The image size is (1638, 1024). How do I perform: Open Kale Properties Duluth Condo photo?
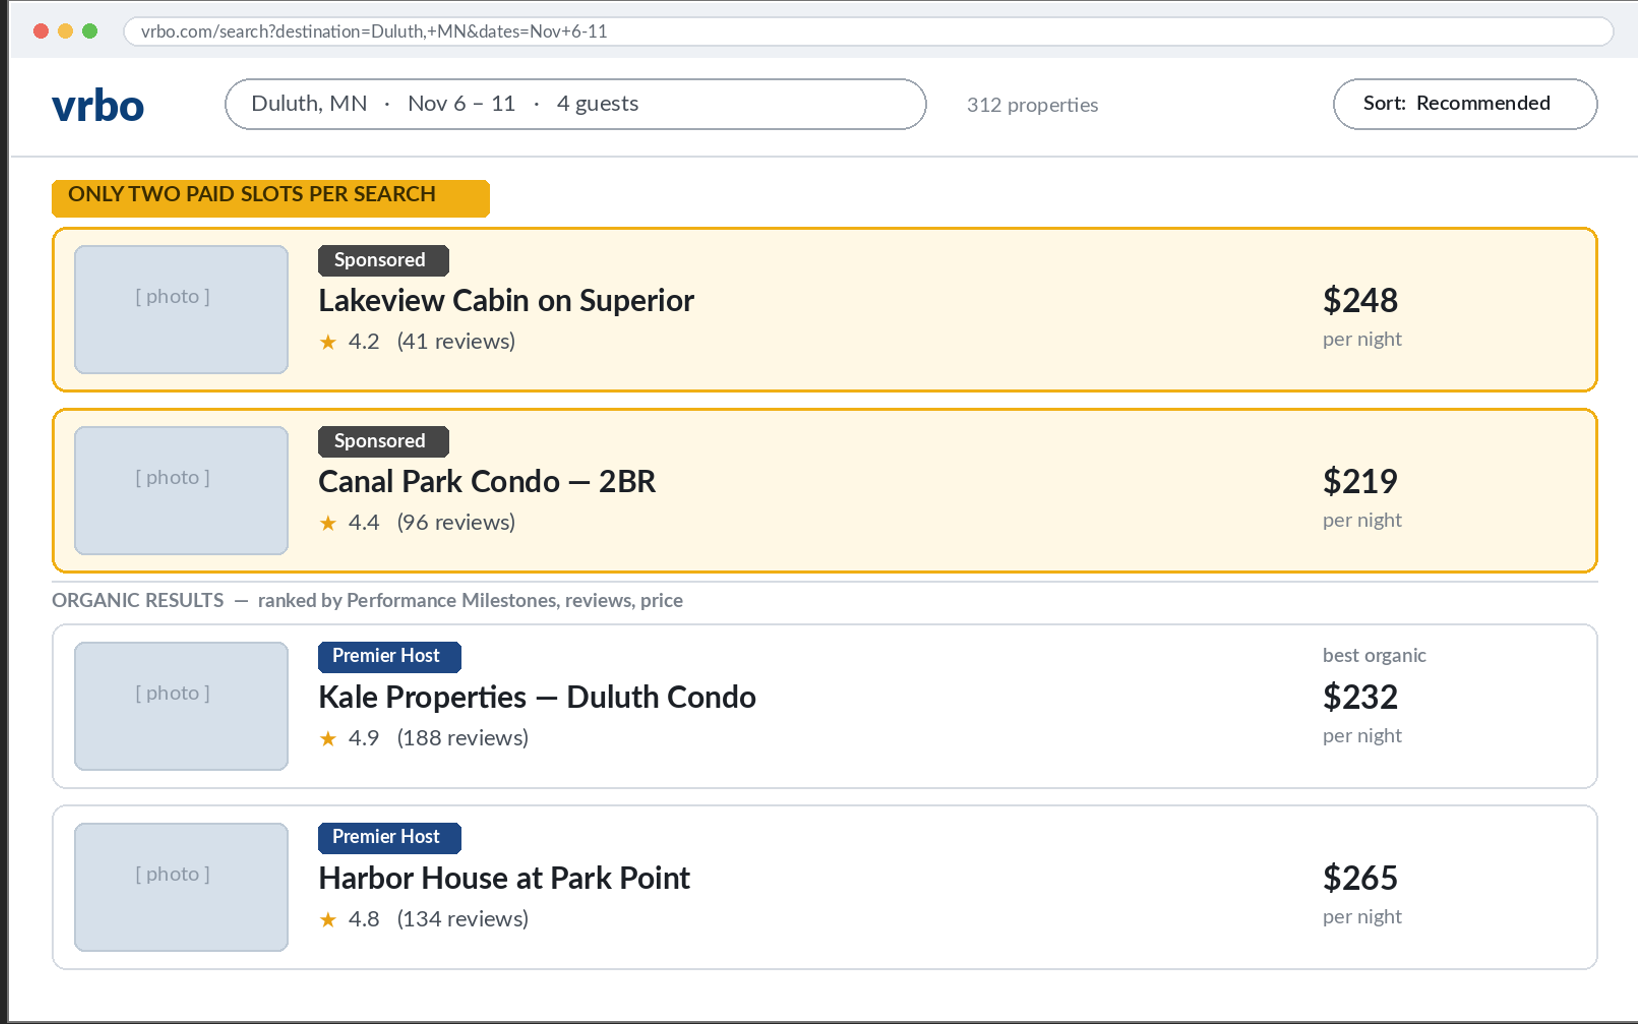181,706
